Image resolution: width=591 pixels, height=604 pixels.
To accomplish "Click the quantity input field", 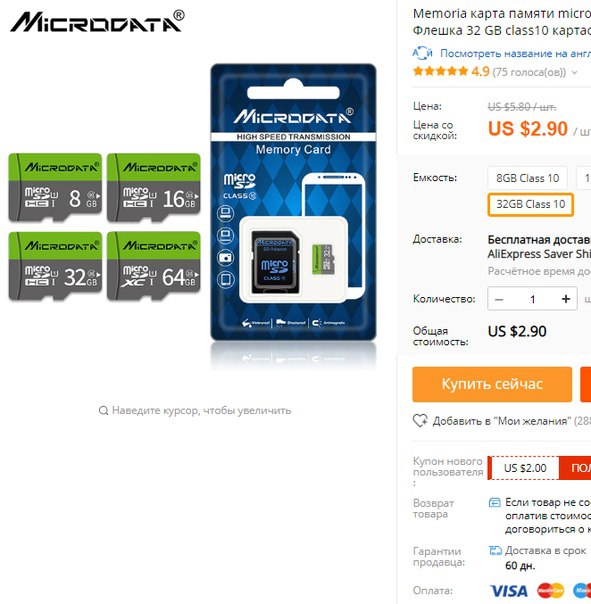I will pyautogui.click(x=532, y=299).
